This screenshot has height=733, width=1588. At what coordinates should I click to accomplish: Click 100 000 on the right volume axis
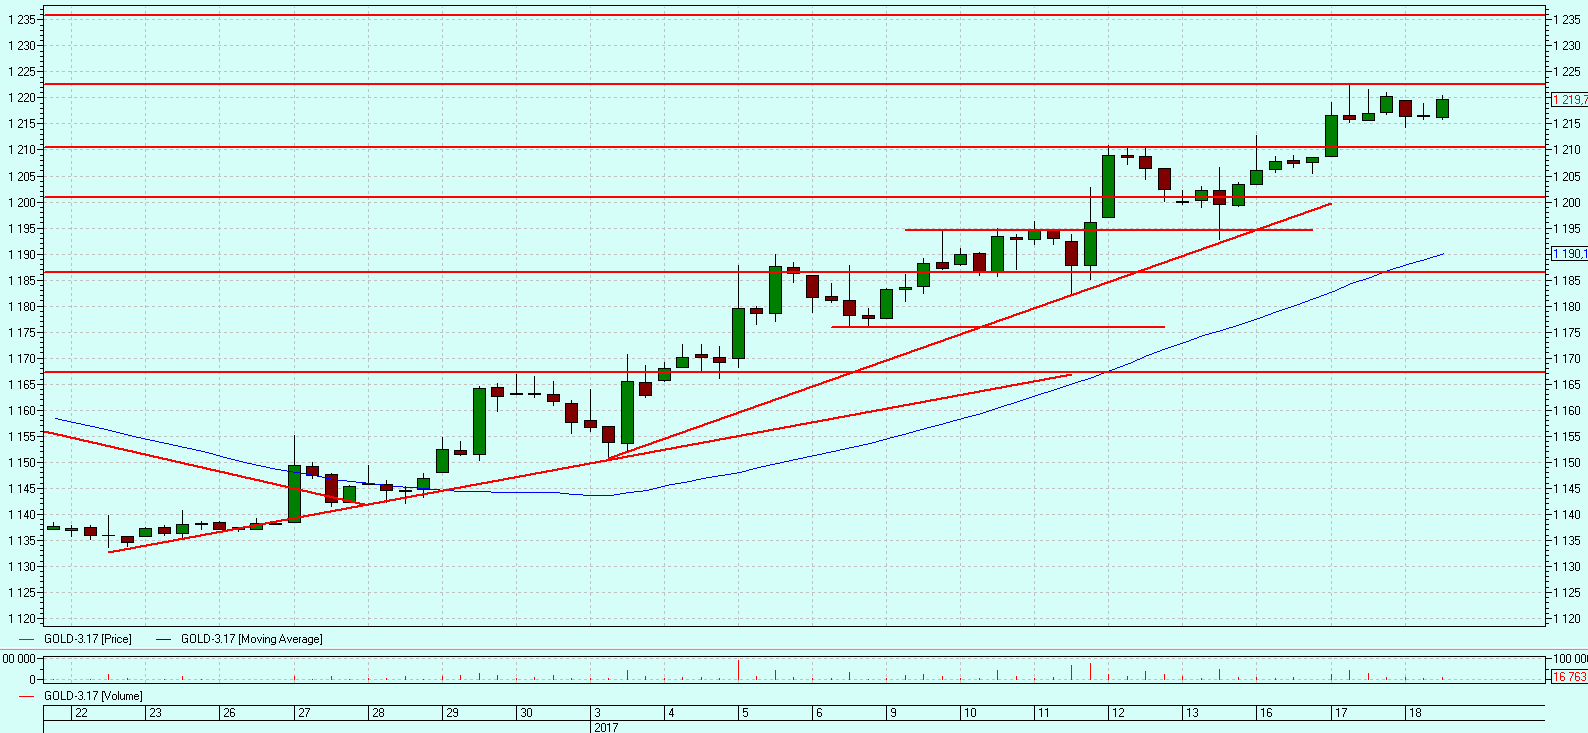pyautogui.click(x=1569, y=659)
